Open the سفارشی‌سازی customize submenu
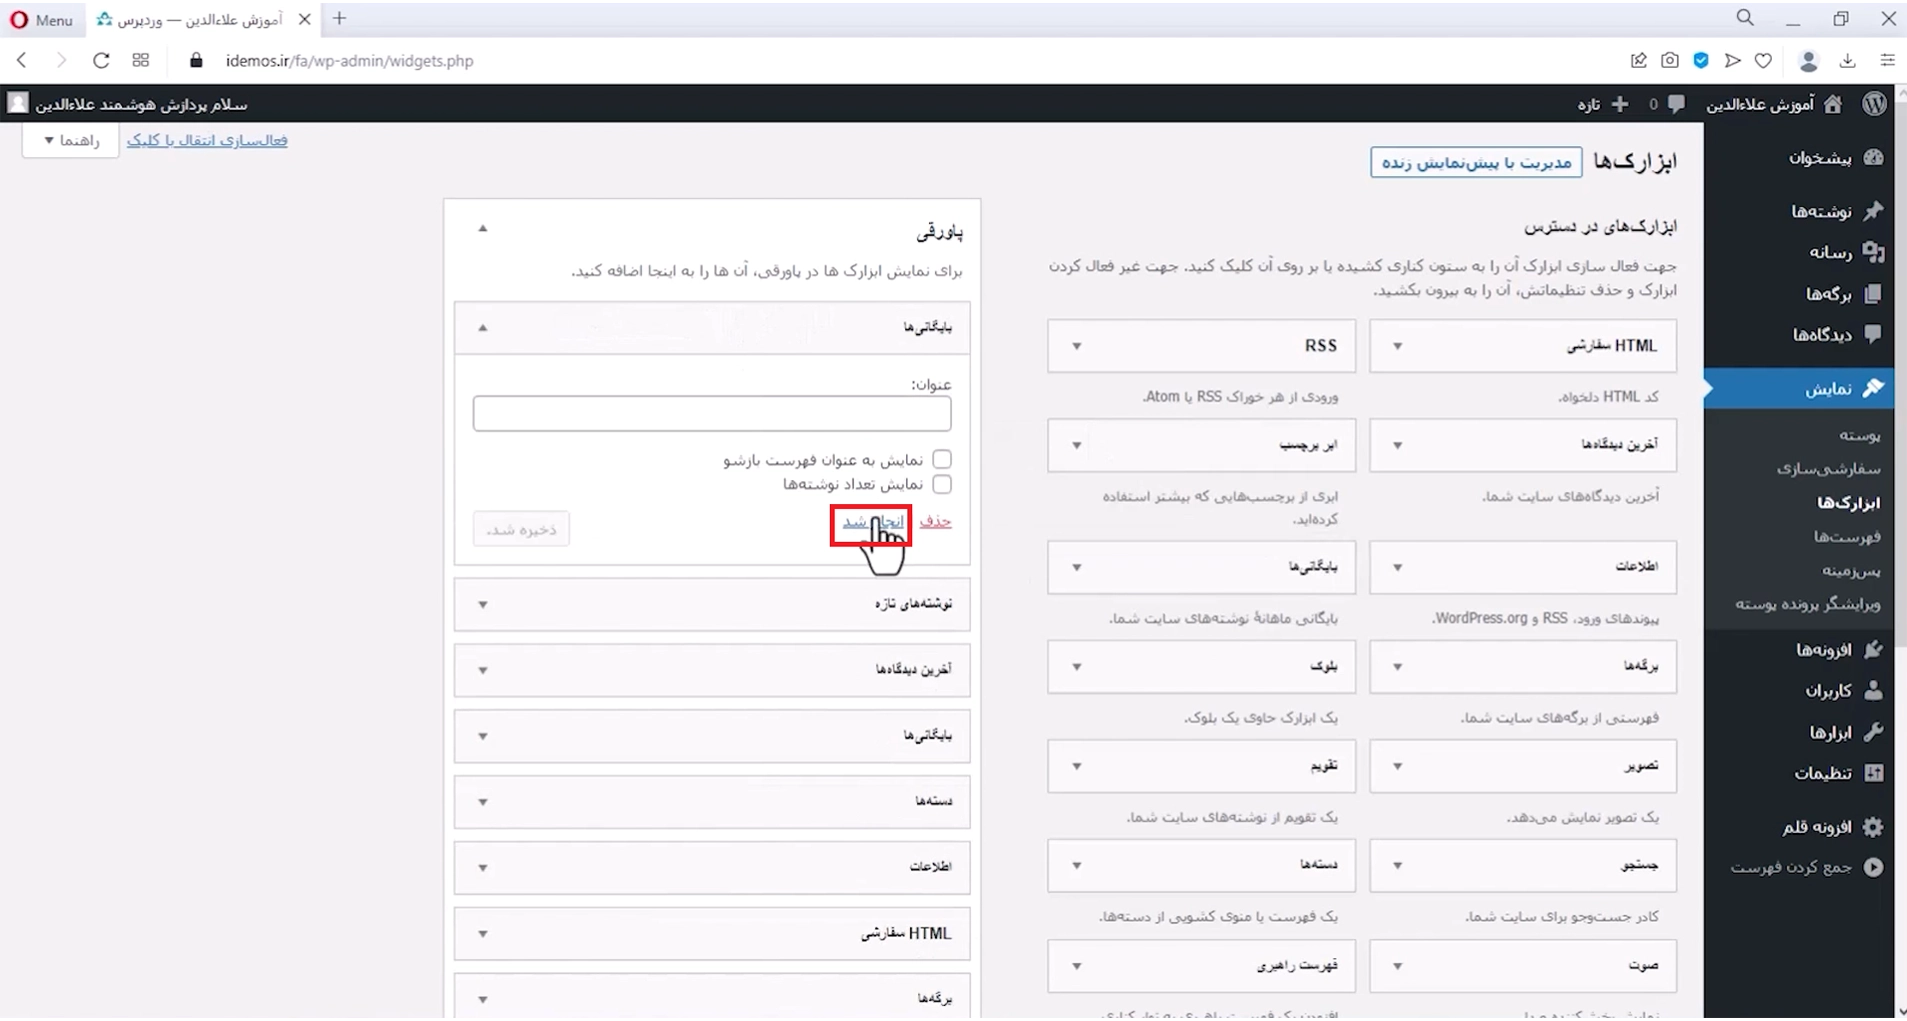 [x=1829, y=468]
